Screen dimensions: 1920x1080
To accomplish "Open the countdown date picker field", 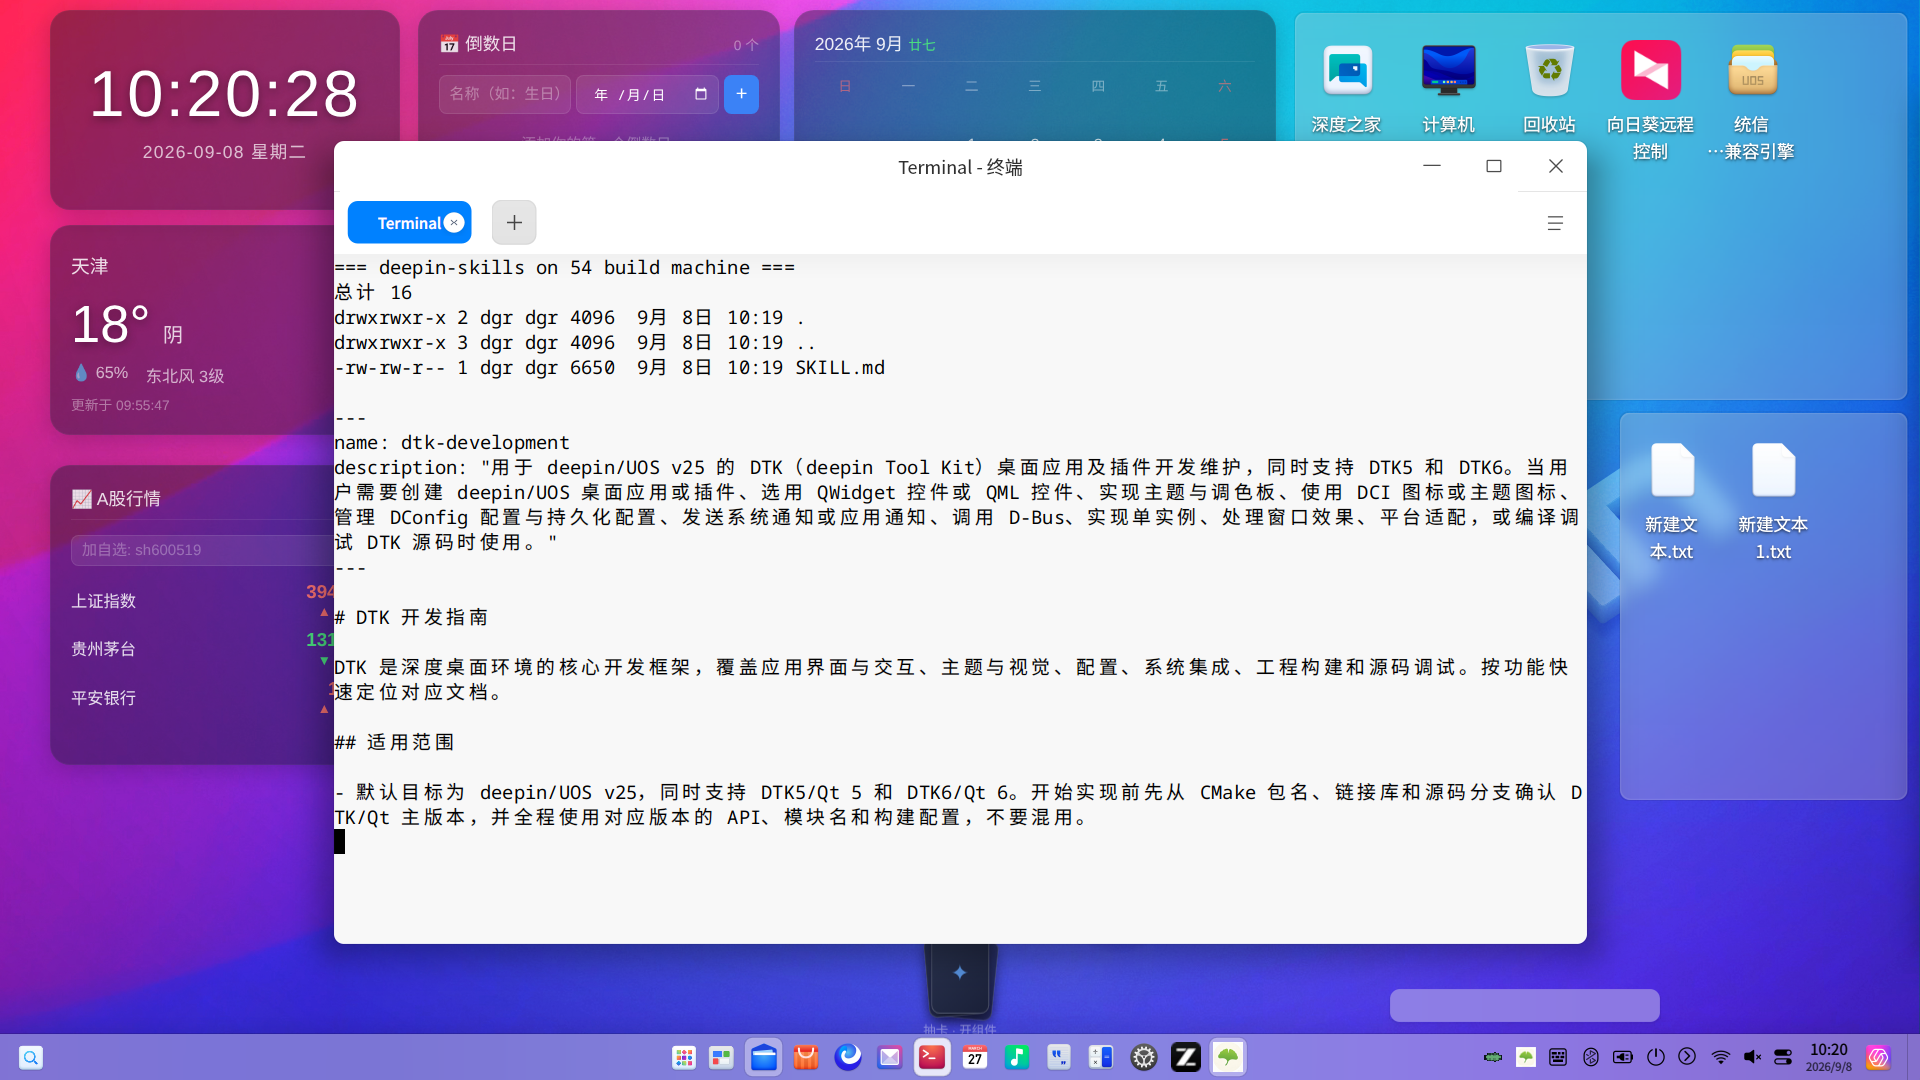I will [x=648, y=94].
